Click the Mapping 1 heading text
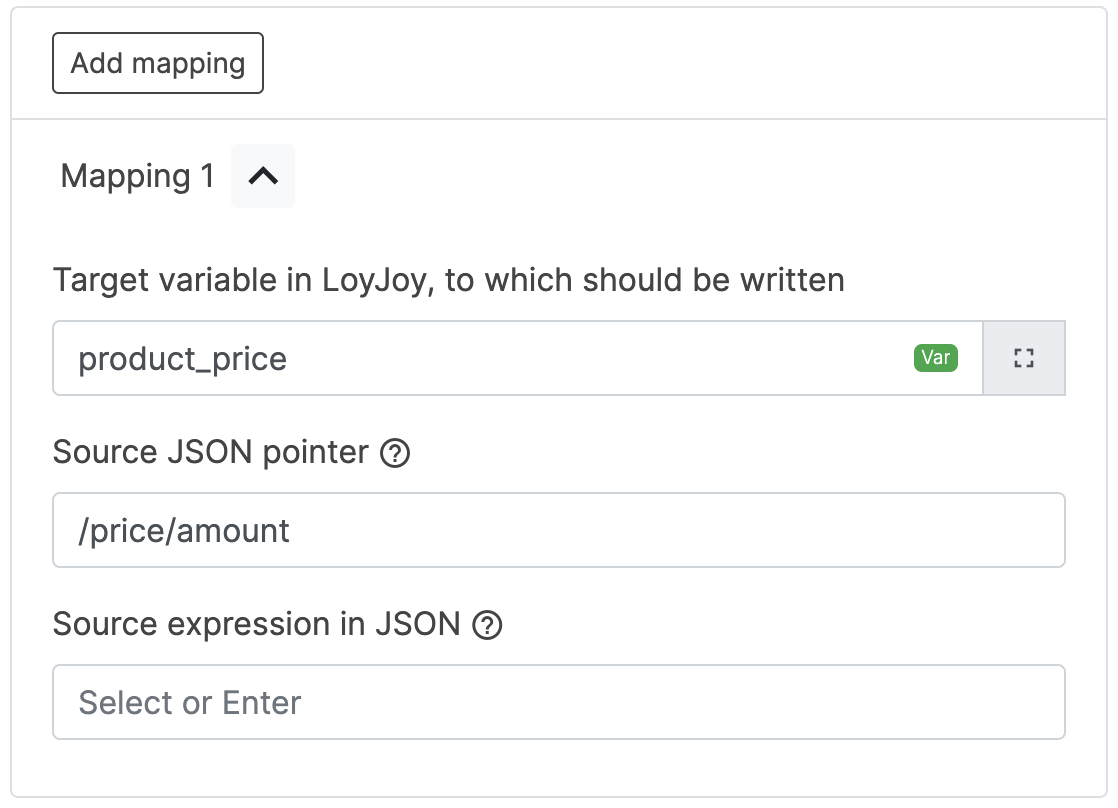 coord(137,176)
